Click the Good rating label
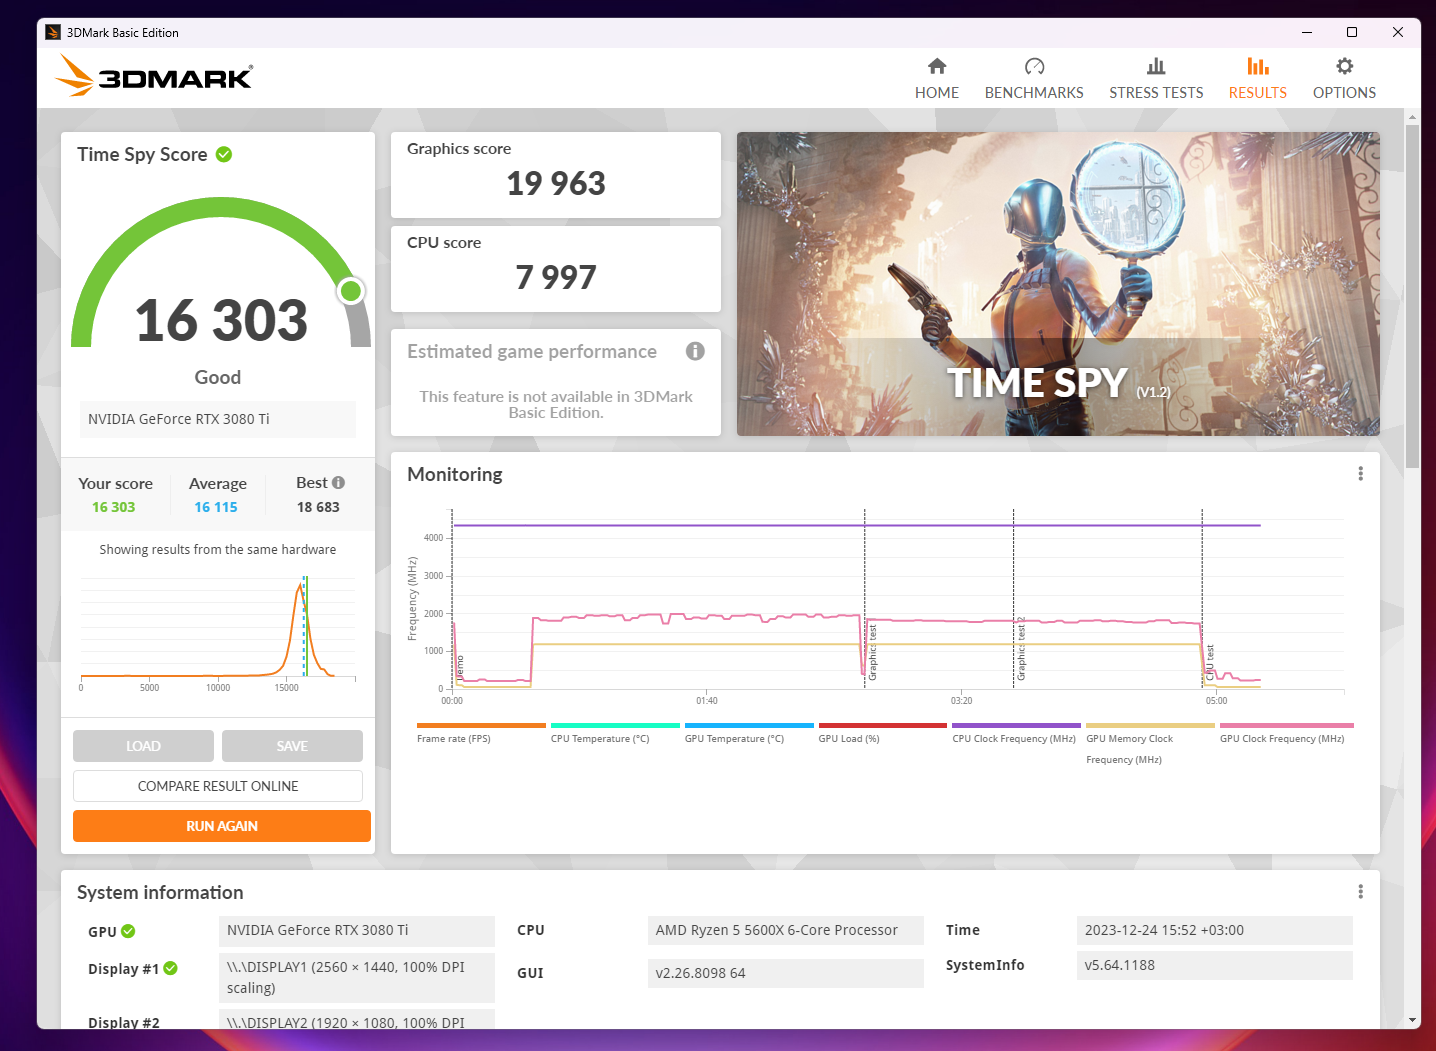The image size is (1436, 1051). tap(218, 377)
